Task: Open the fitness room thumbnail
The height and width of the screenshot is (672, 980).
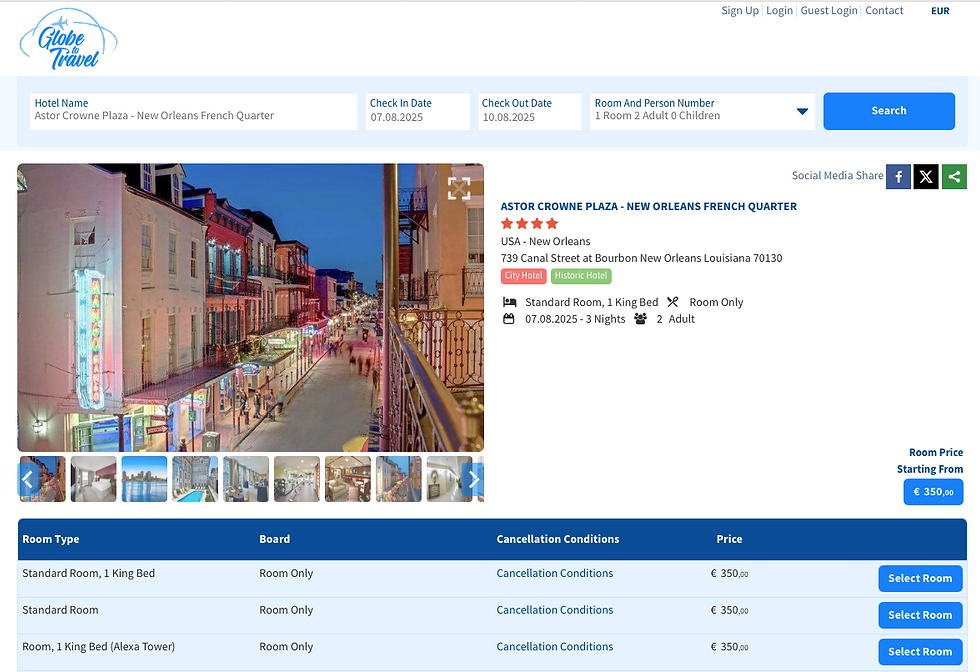Action: click(x=297, y=479)
